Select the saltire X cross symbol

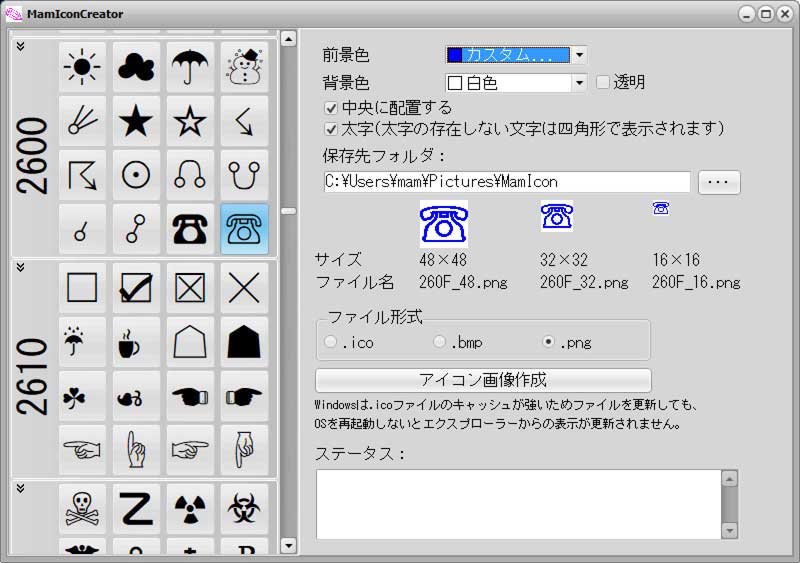coord(244,288)
